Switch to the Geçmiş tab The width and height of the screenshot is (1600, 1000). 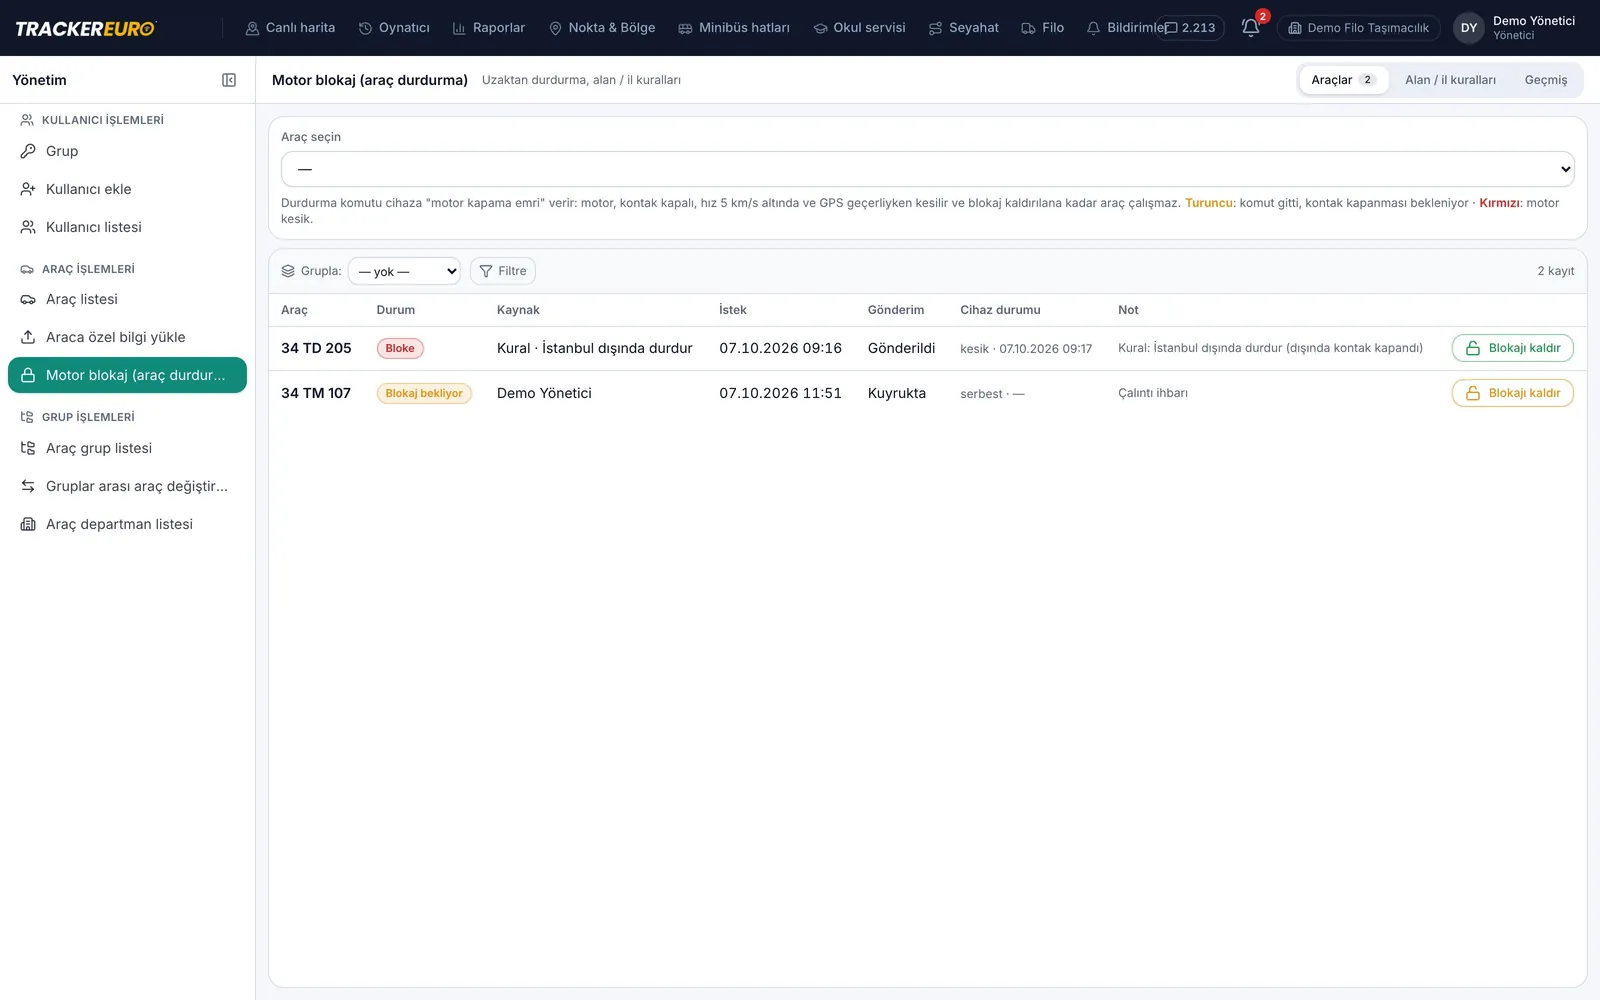[1546, 80]
